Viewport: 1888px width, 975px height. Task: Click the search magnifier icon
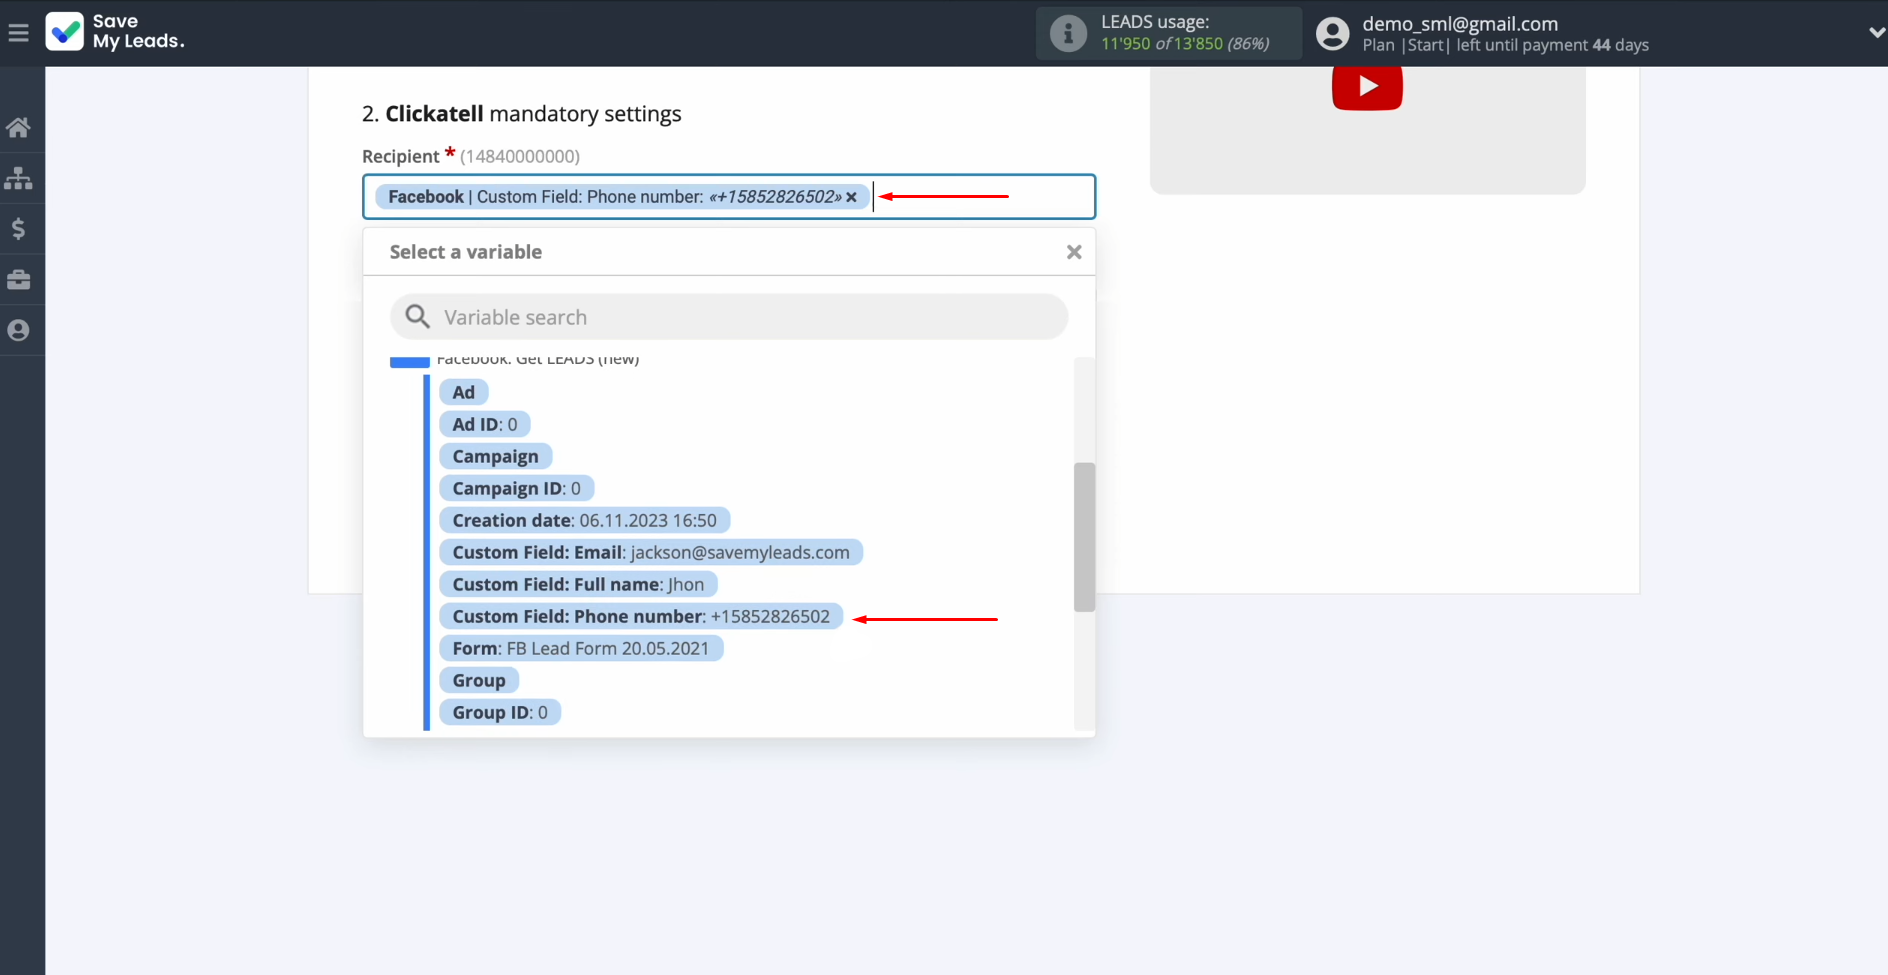click(x=417, y=317)
